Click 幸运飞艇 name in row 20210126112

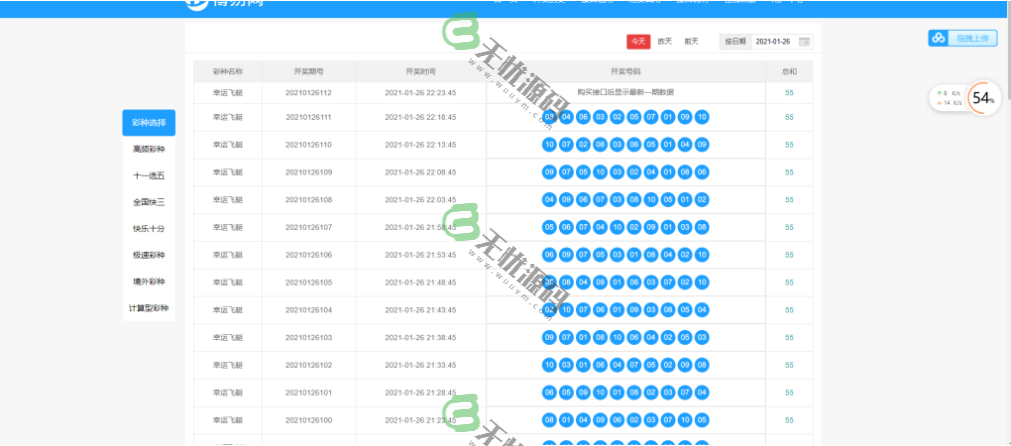point(228,93)
